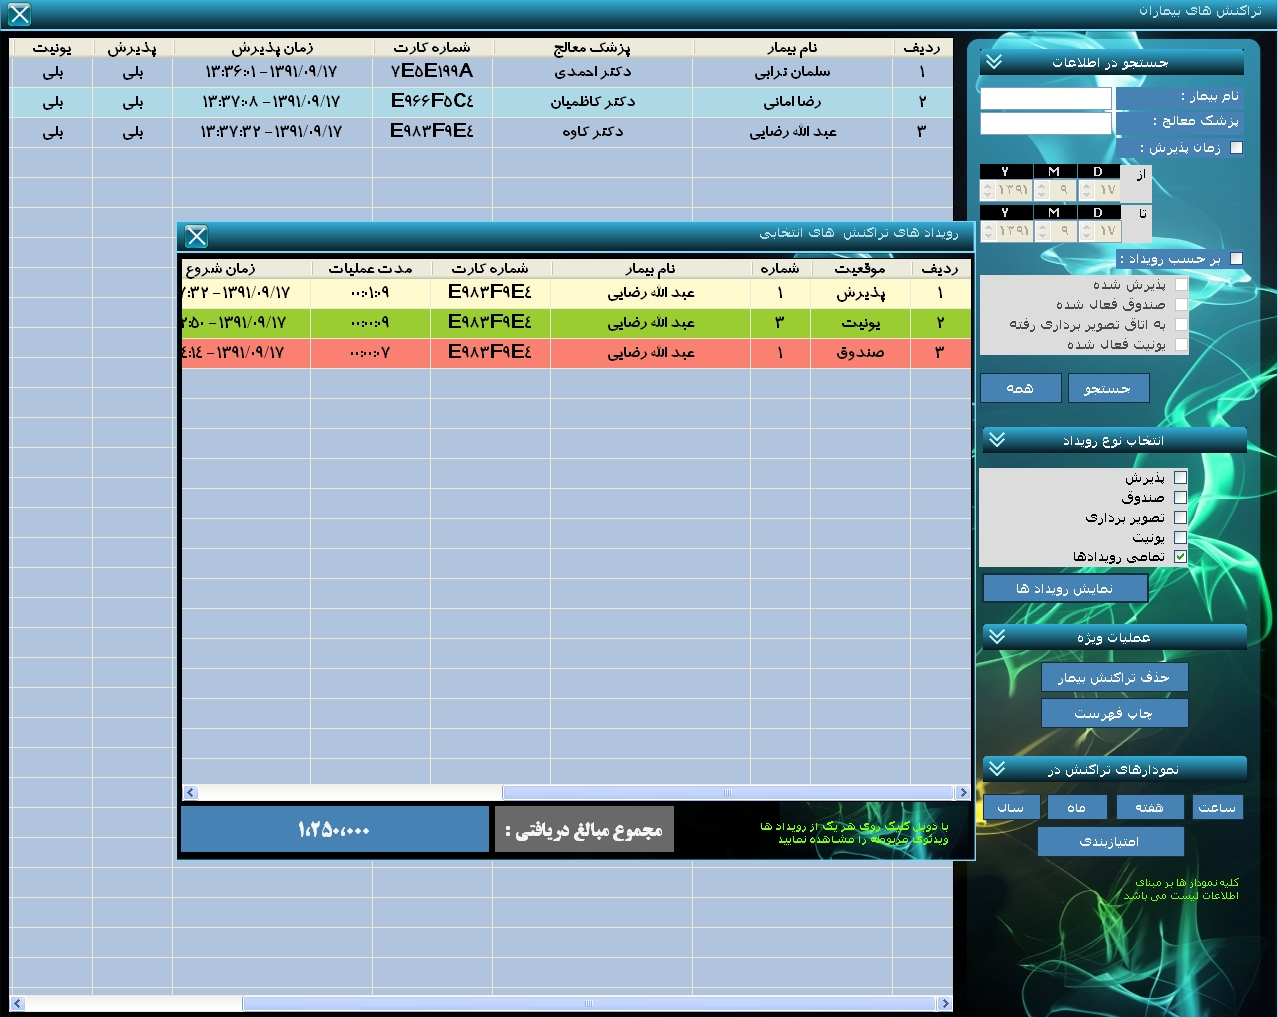Enable the زمان پذیرش checkbox

[x=1236, y=148]
